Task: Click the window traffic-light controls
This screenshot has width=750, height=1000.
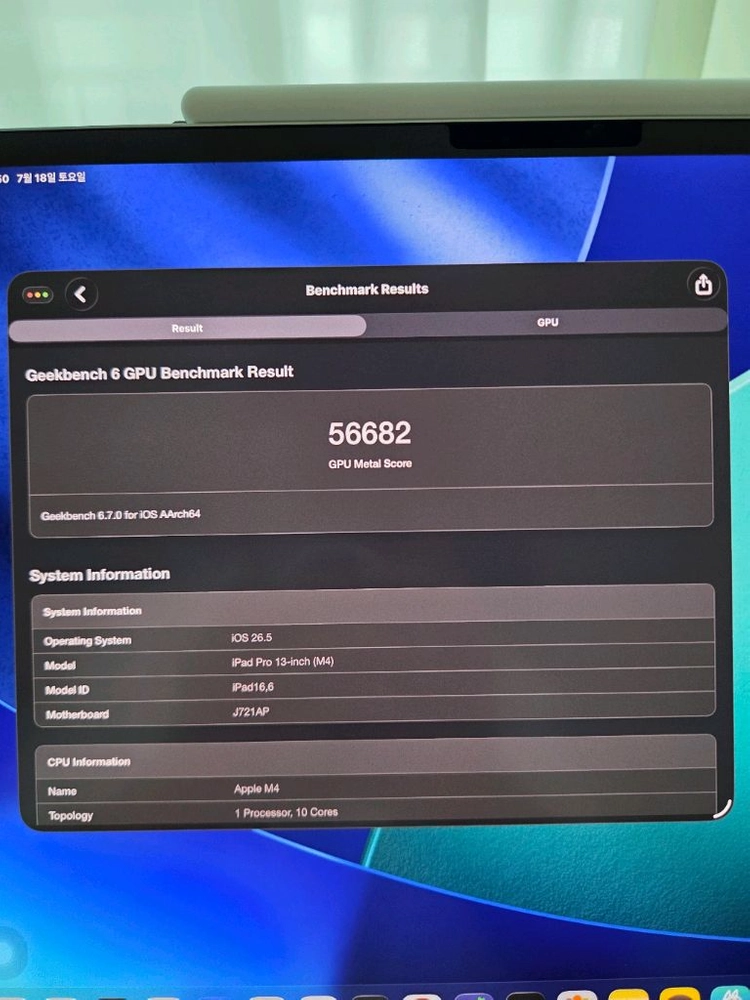Action: (37, 295)
